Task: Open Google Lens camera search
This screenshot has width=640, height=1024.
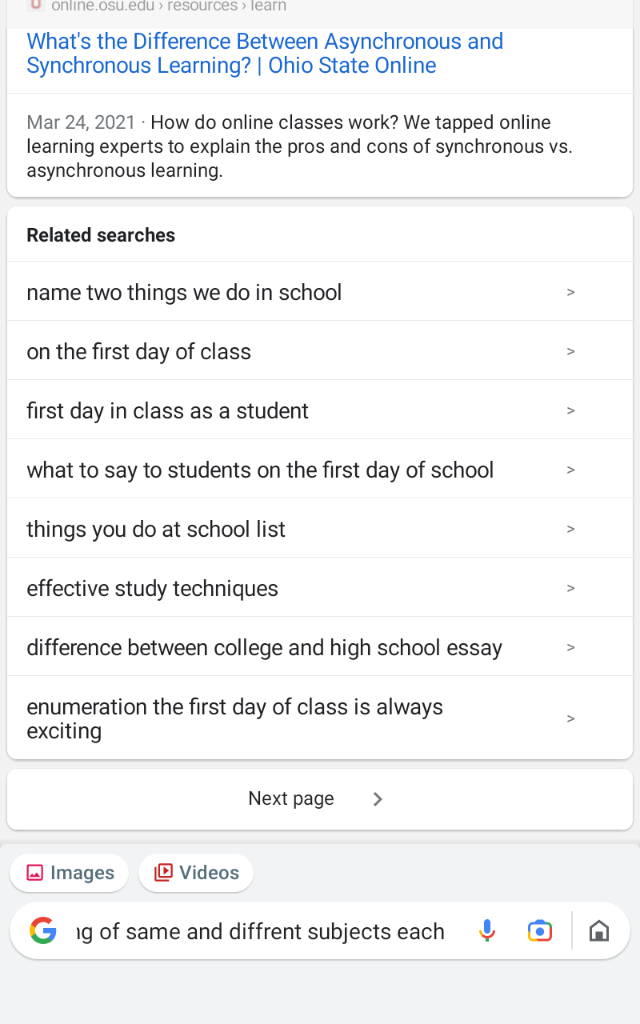Action: click(539, 932)
